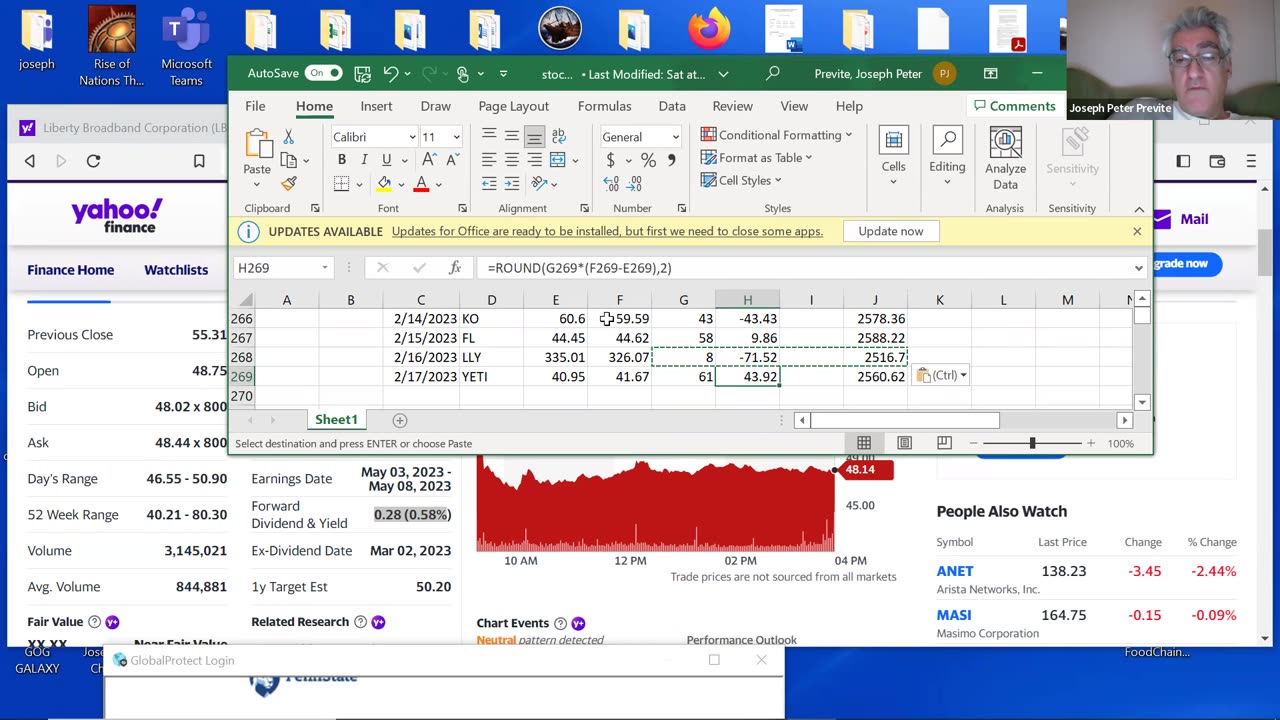The height and width of the screenshot is (720, 1280).
Task: Switch to the View tab
Action: point(794,106)
